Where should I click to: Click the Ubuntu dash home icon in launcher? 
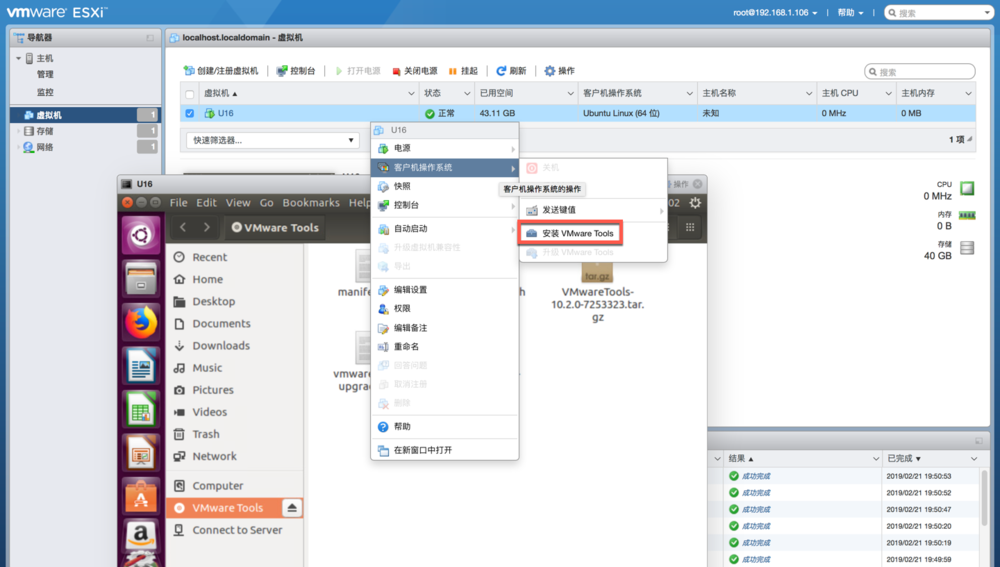pyautogui.click(x=141, y=235)
